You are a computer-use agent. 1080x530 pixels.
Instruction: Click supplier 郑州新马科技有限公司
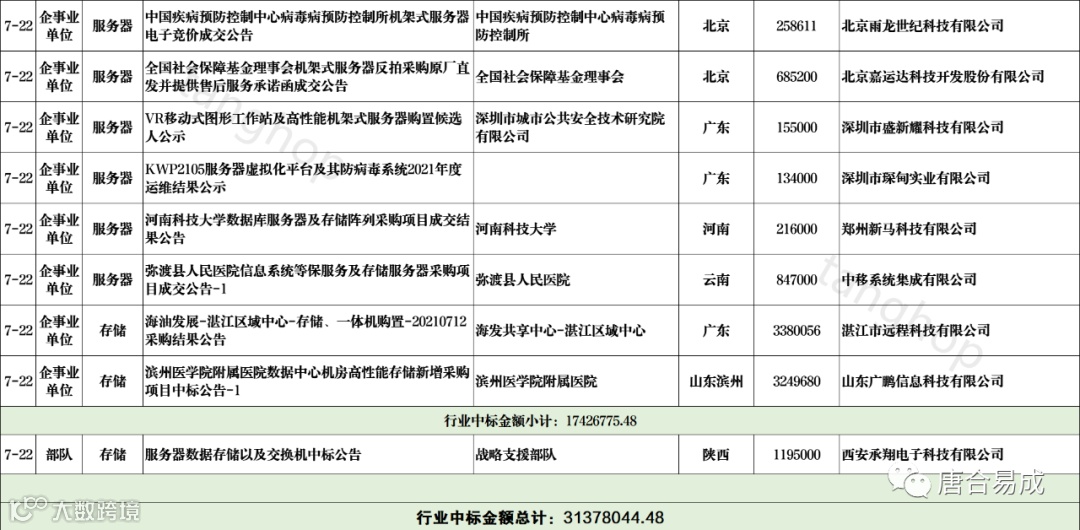[x=908, y=229]
